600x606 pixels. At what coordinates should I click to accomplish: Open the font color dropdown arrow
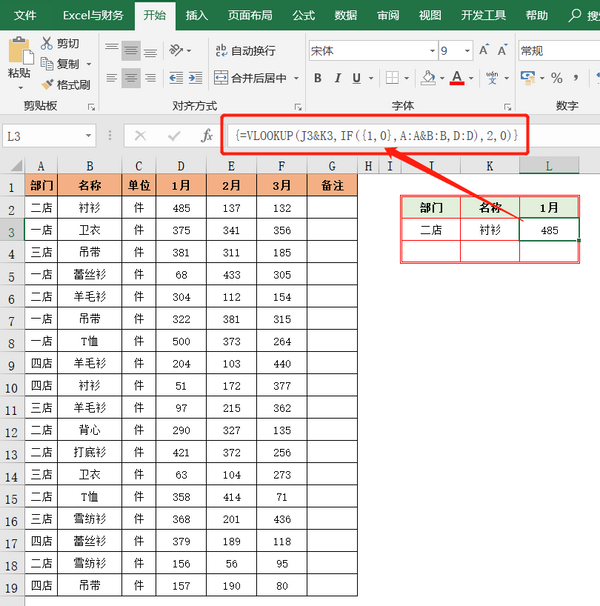(471, 78)
